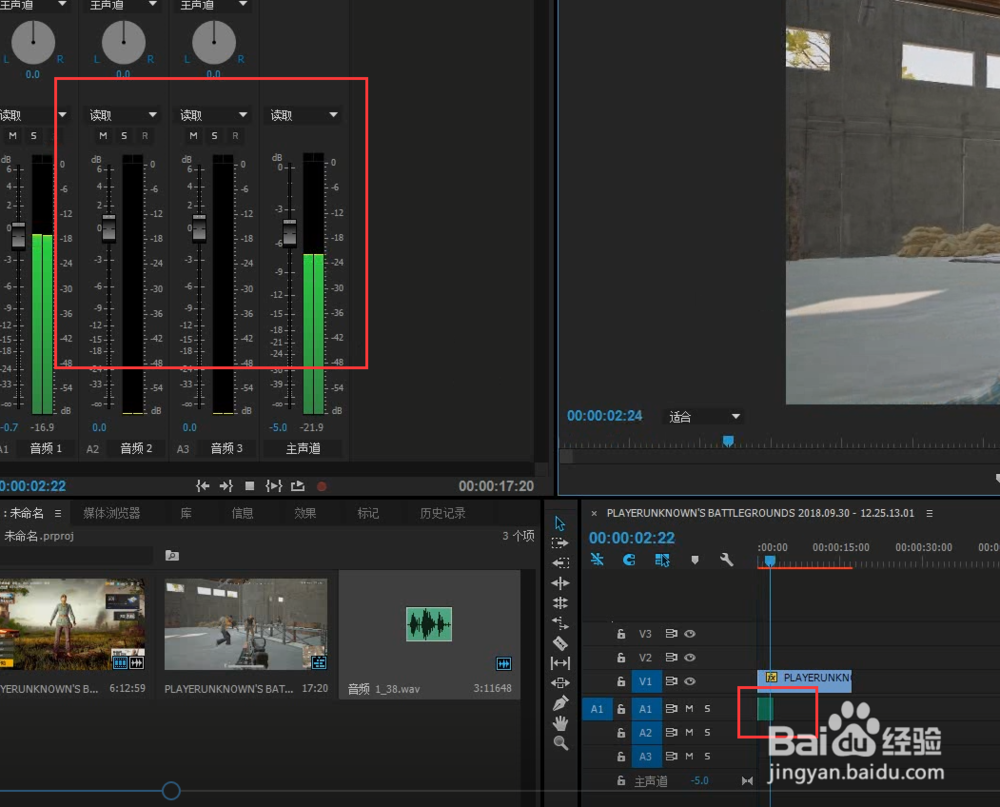Switch to the 历史记录 tab
The image size is (1000, 807).
tap(443, 513)
